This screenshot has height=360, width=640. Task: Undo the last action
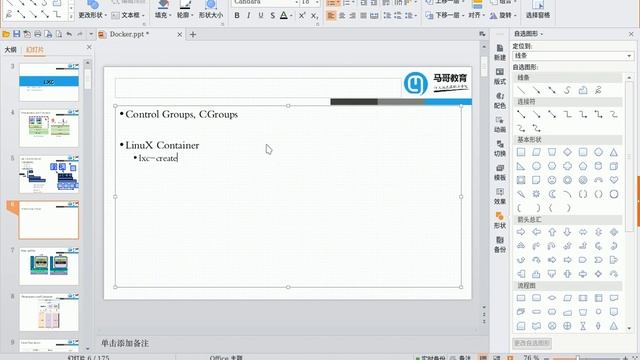coord(69,34)
